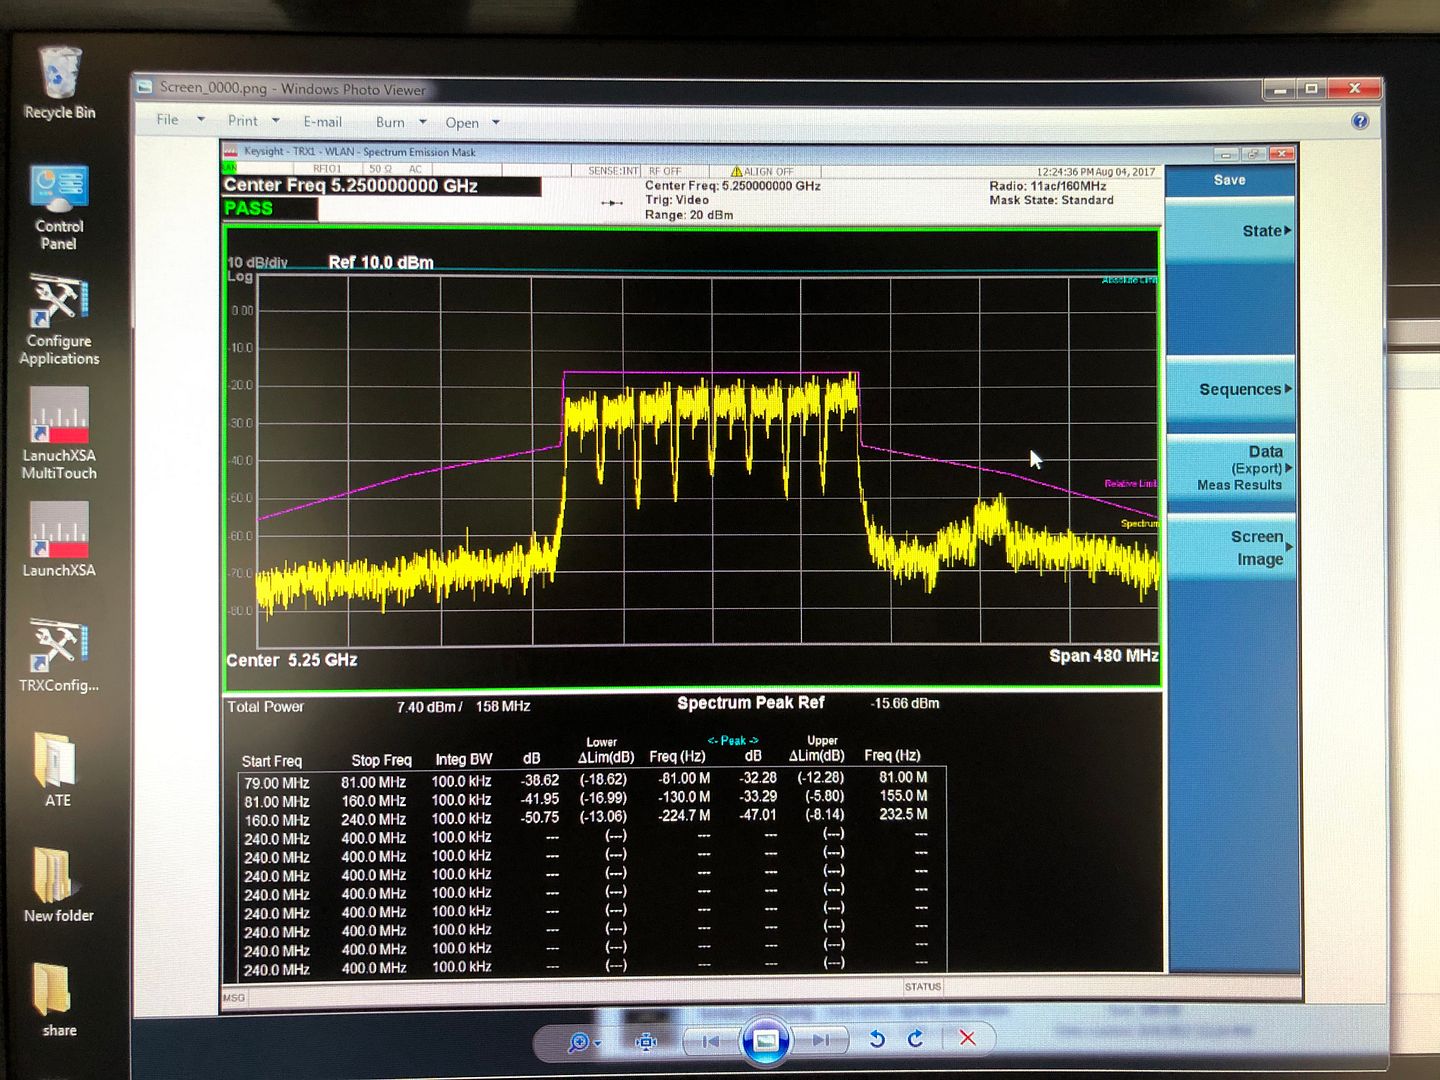Skip to the next image
1440x1080 pixels.
pos(821,1040)
